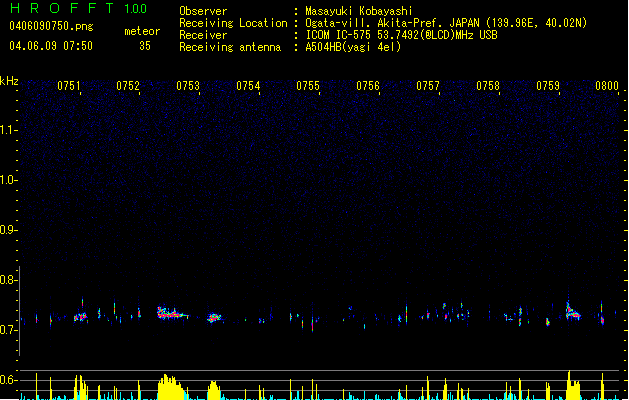Viewport: 629px width, 400px height.
Task: Click the 0753 time marker
Action: [x=188, y=86]
